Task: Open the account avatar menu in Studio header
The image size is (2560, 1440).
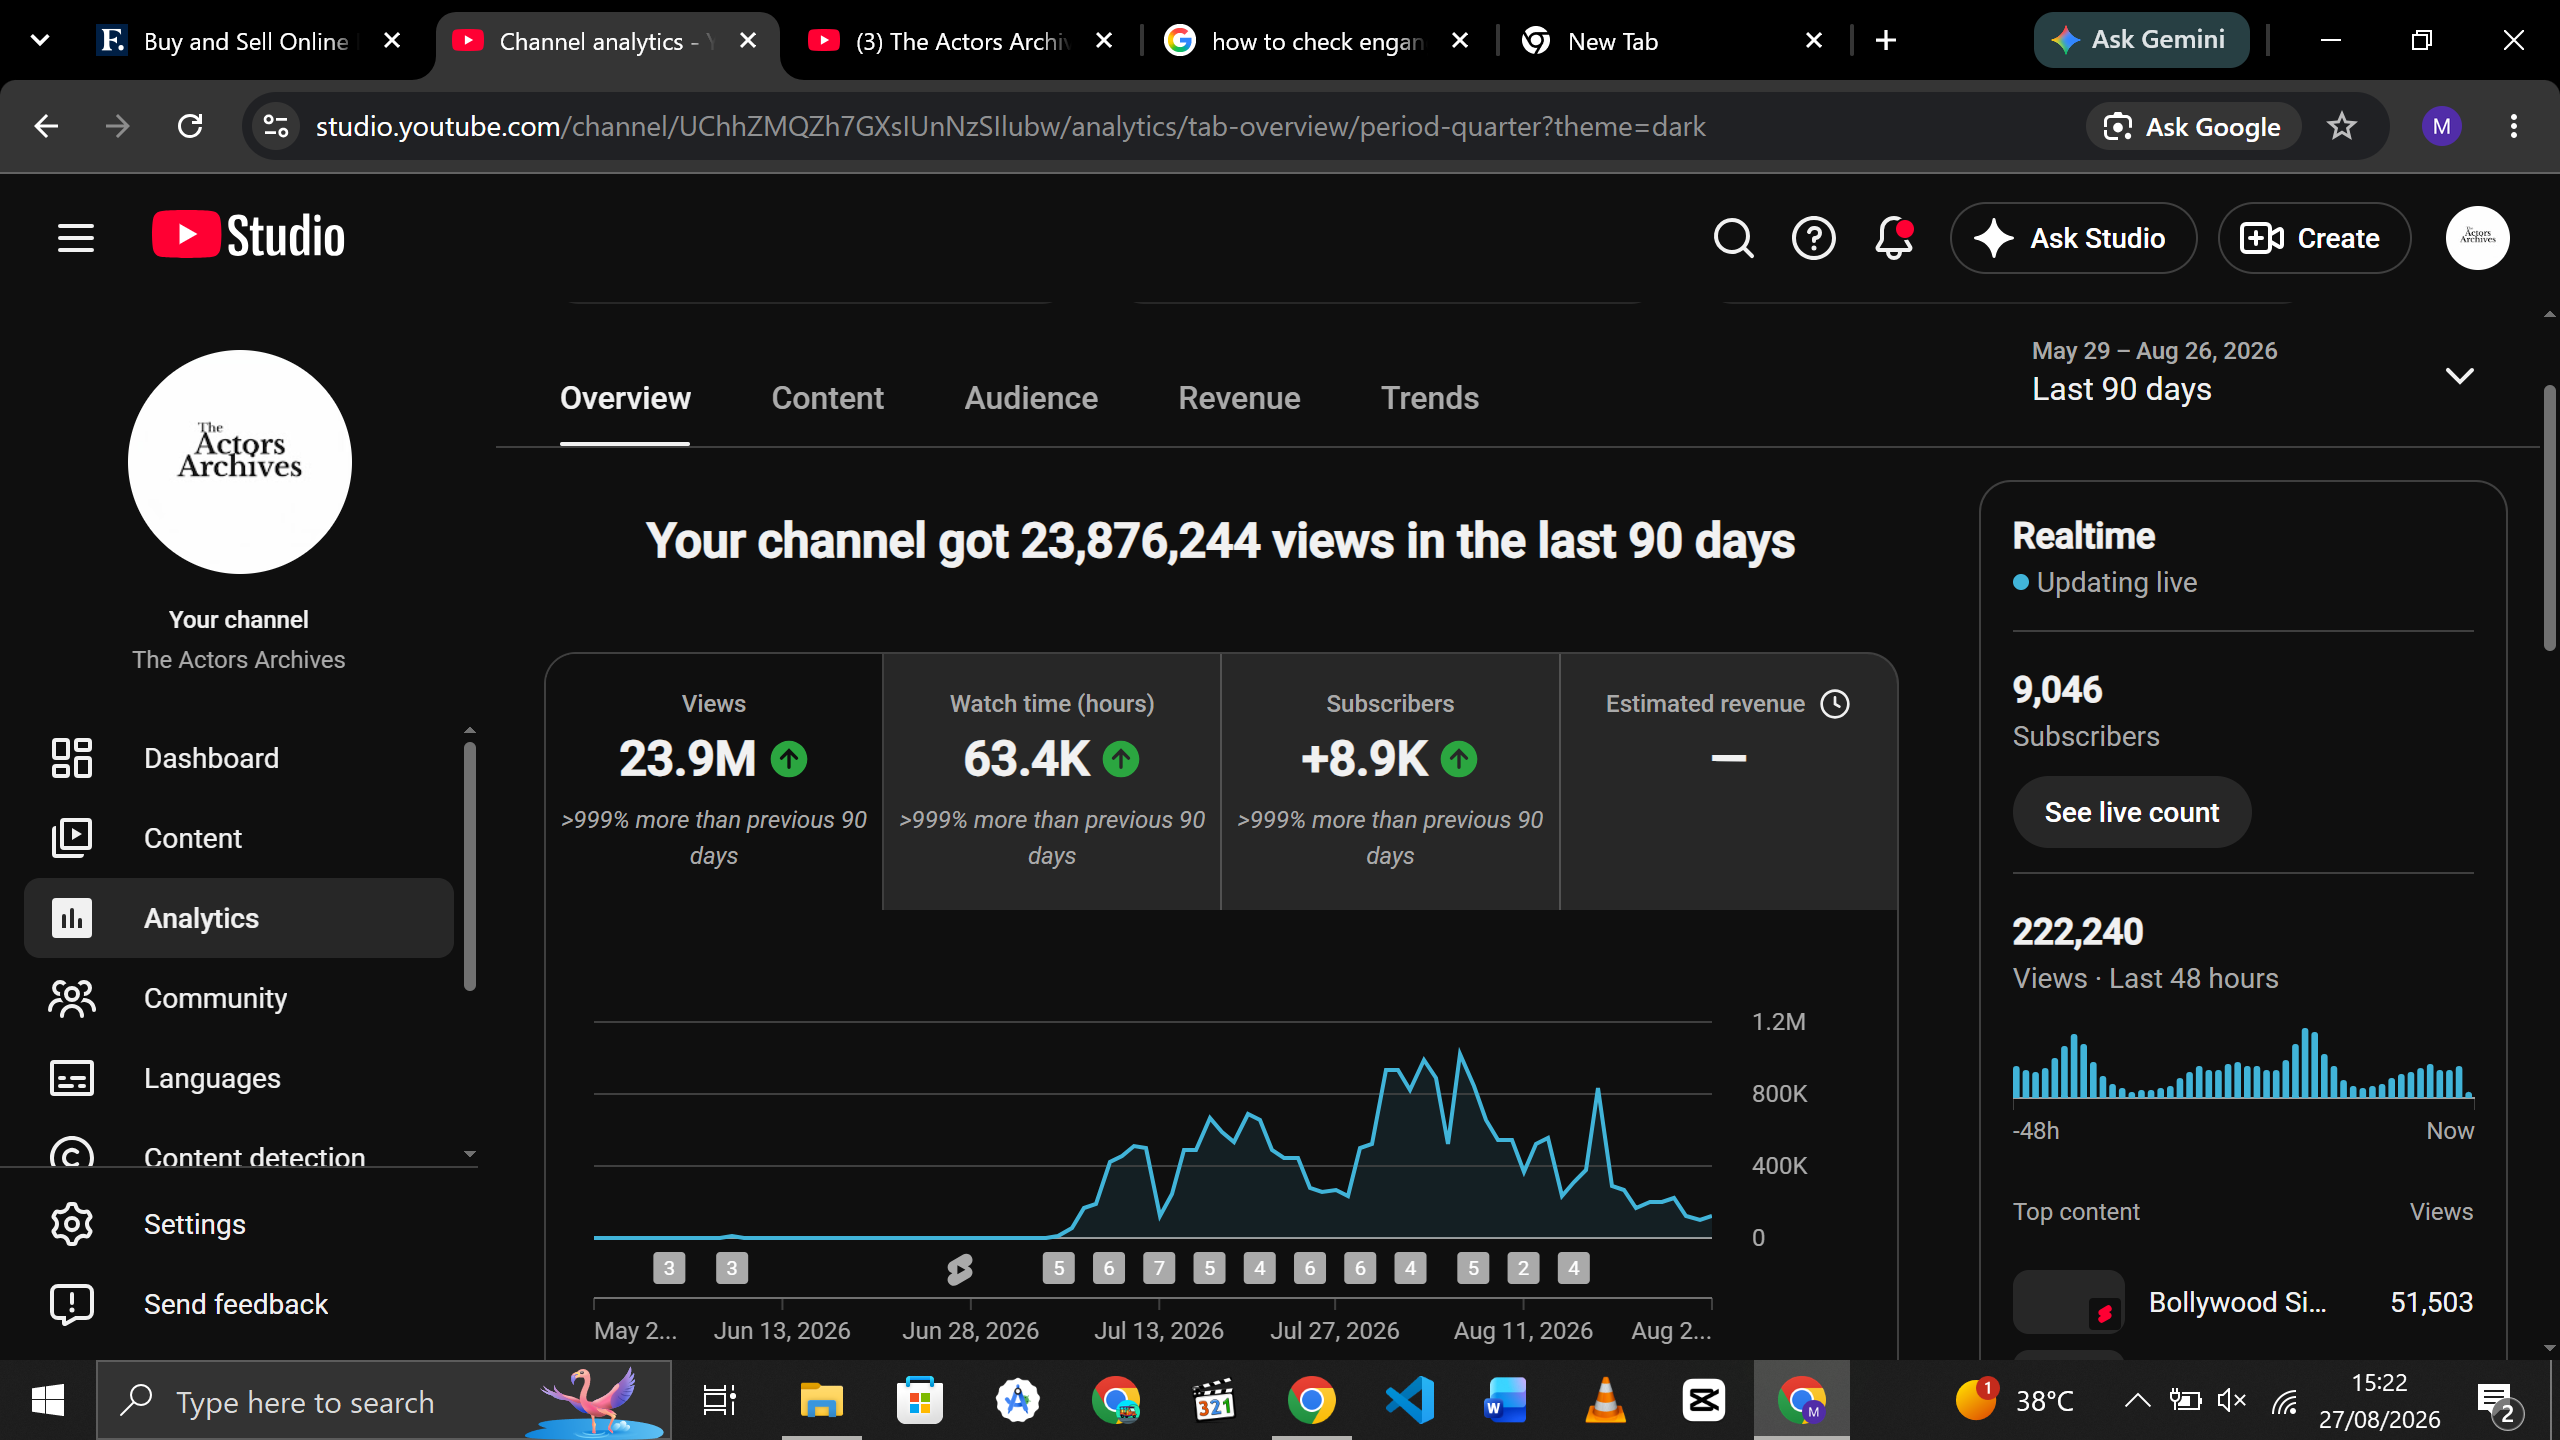Action: pyautogui.click(x=2477, y=238)
